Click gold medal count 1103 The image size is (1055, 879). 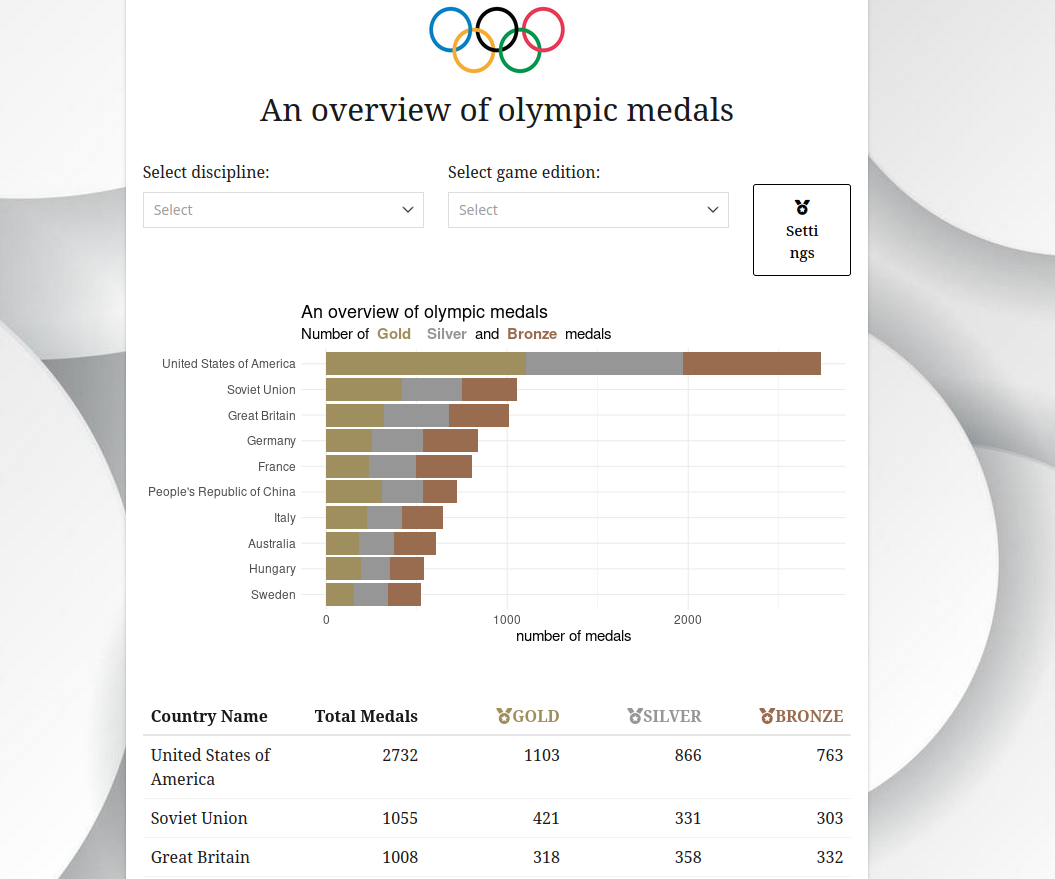[542, 755]
